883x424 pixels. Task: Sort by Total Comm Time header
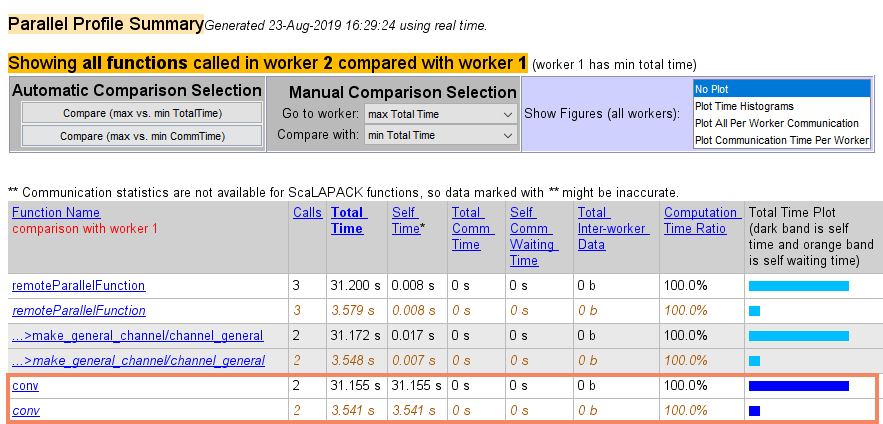[x=467, y=229]
